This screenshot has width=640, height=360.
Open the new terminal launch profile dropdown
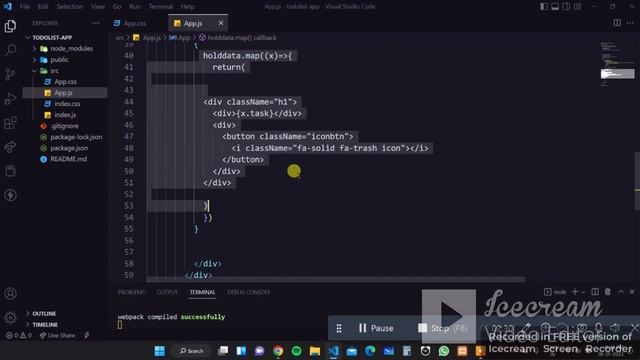583,292
